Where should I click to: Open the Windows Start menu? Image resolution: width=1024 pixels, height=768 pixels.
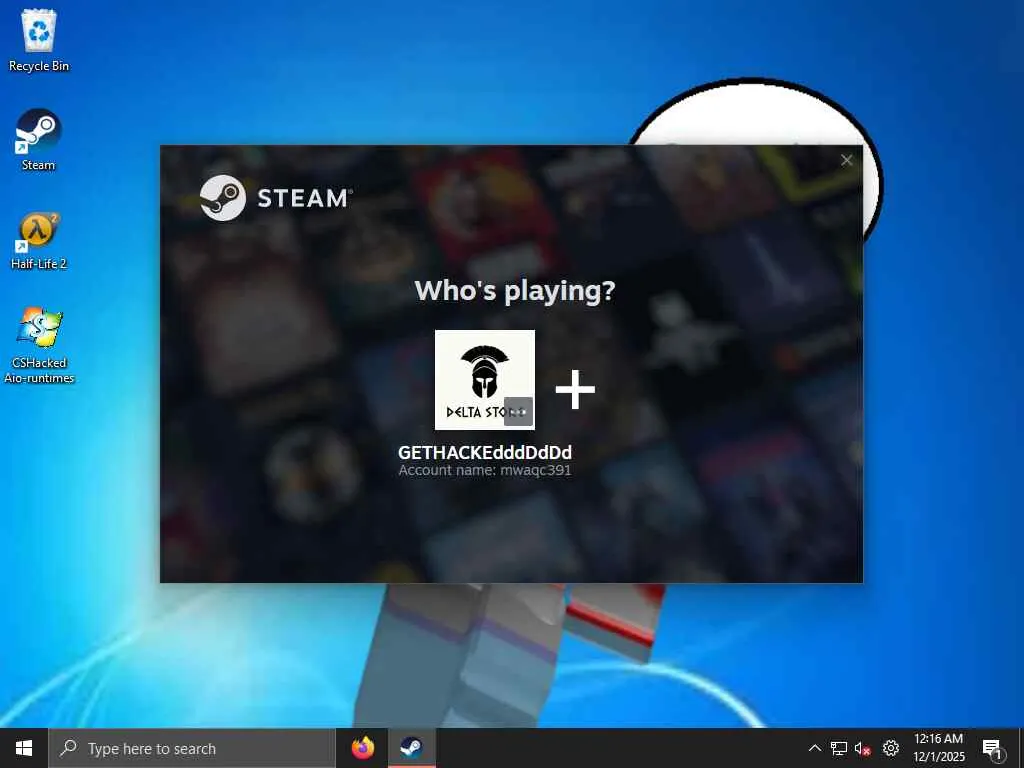24,748
